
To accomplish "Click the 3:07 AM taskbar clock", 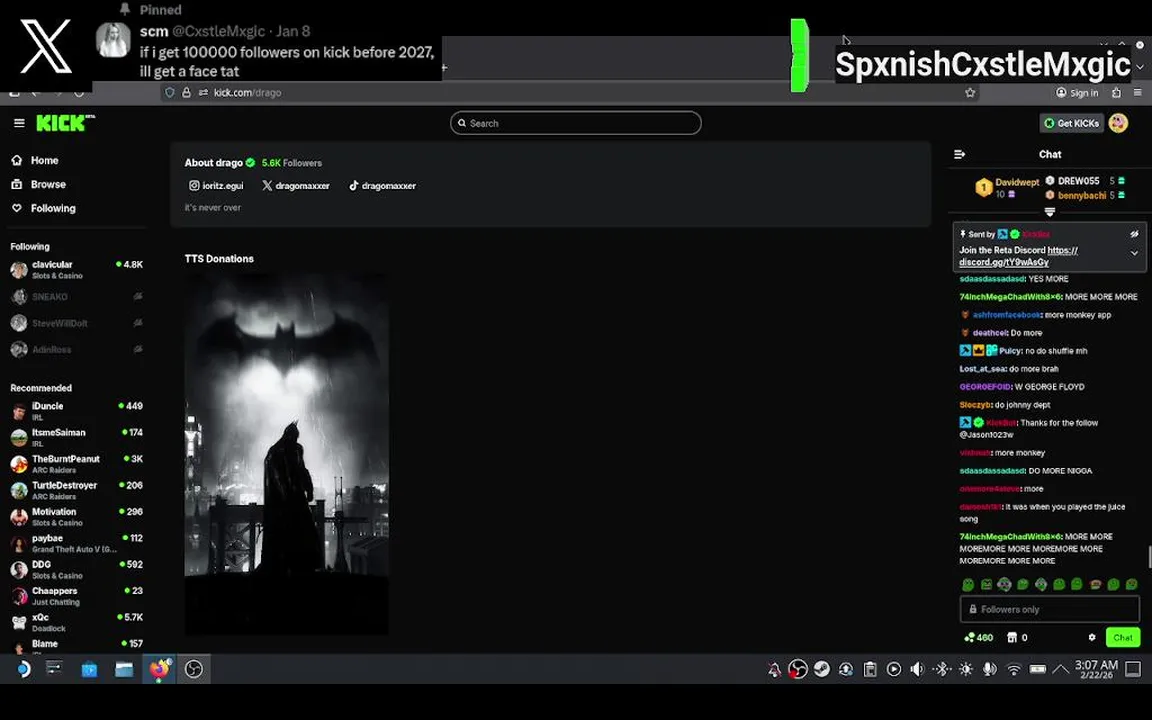I will (x=1096, y=669).
